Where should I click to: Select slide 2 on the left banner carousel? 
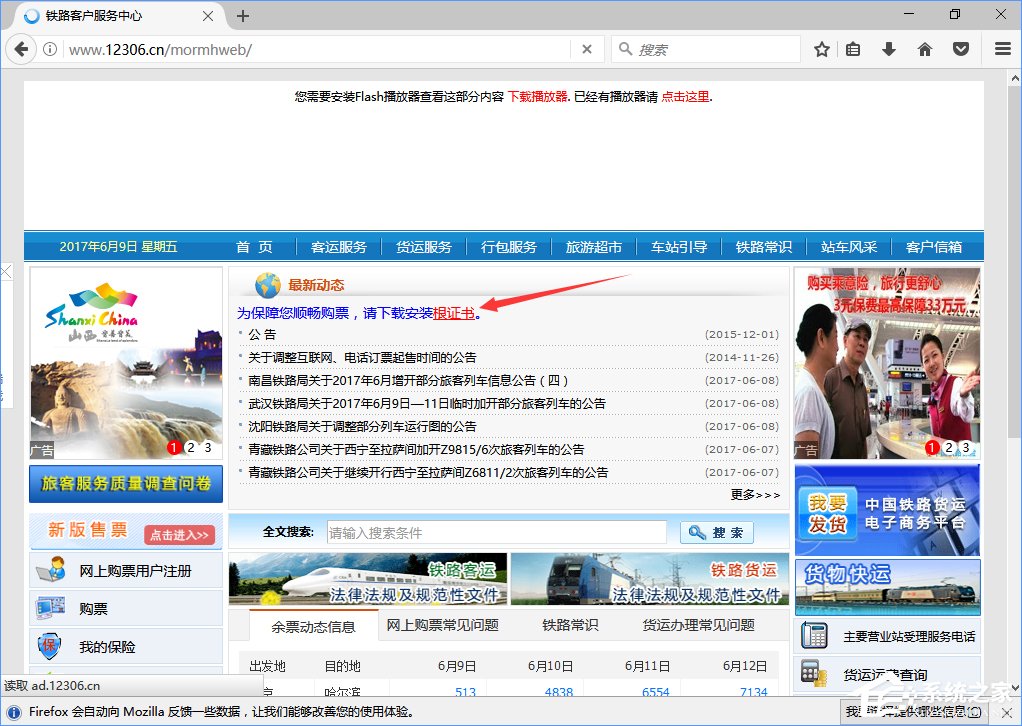[x=190, y=447]
